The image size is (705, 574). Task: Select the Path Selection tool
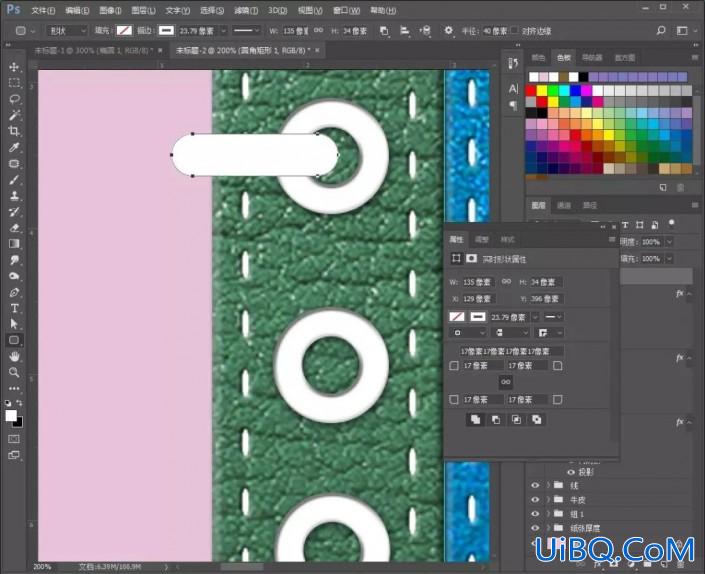(x=14, y=324)
